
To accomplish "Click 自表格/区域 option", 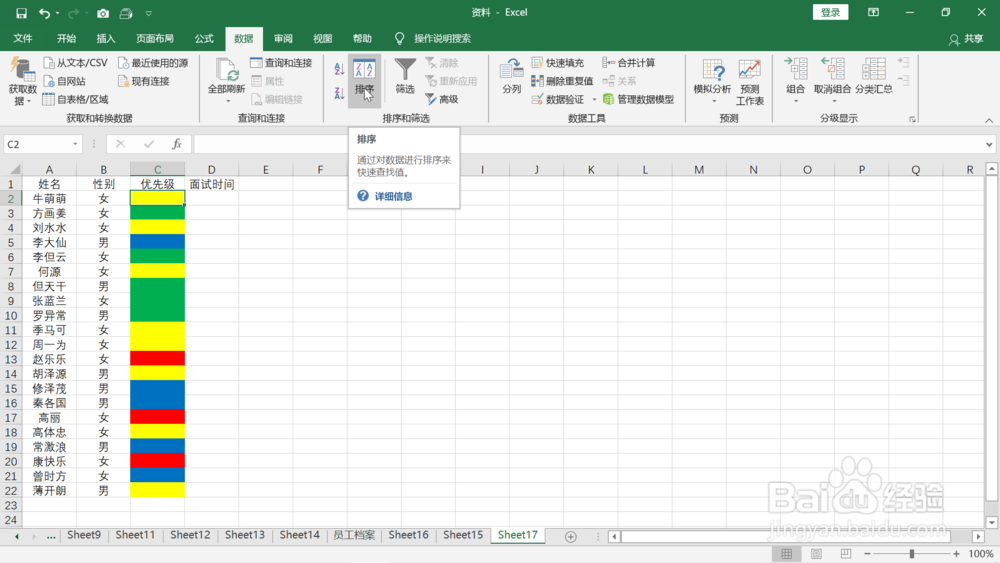I will 75,99.
